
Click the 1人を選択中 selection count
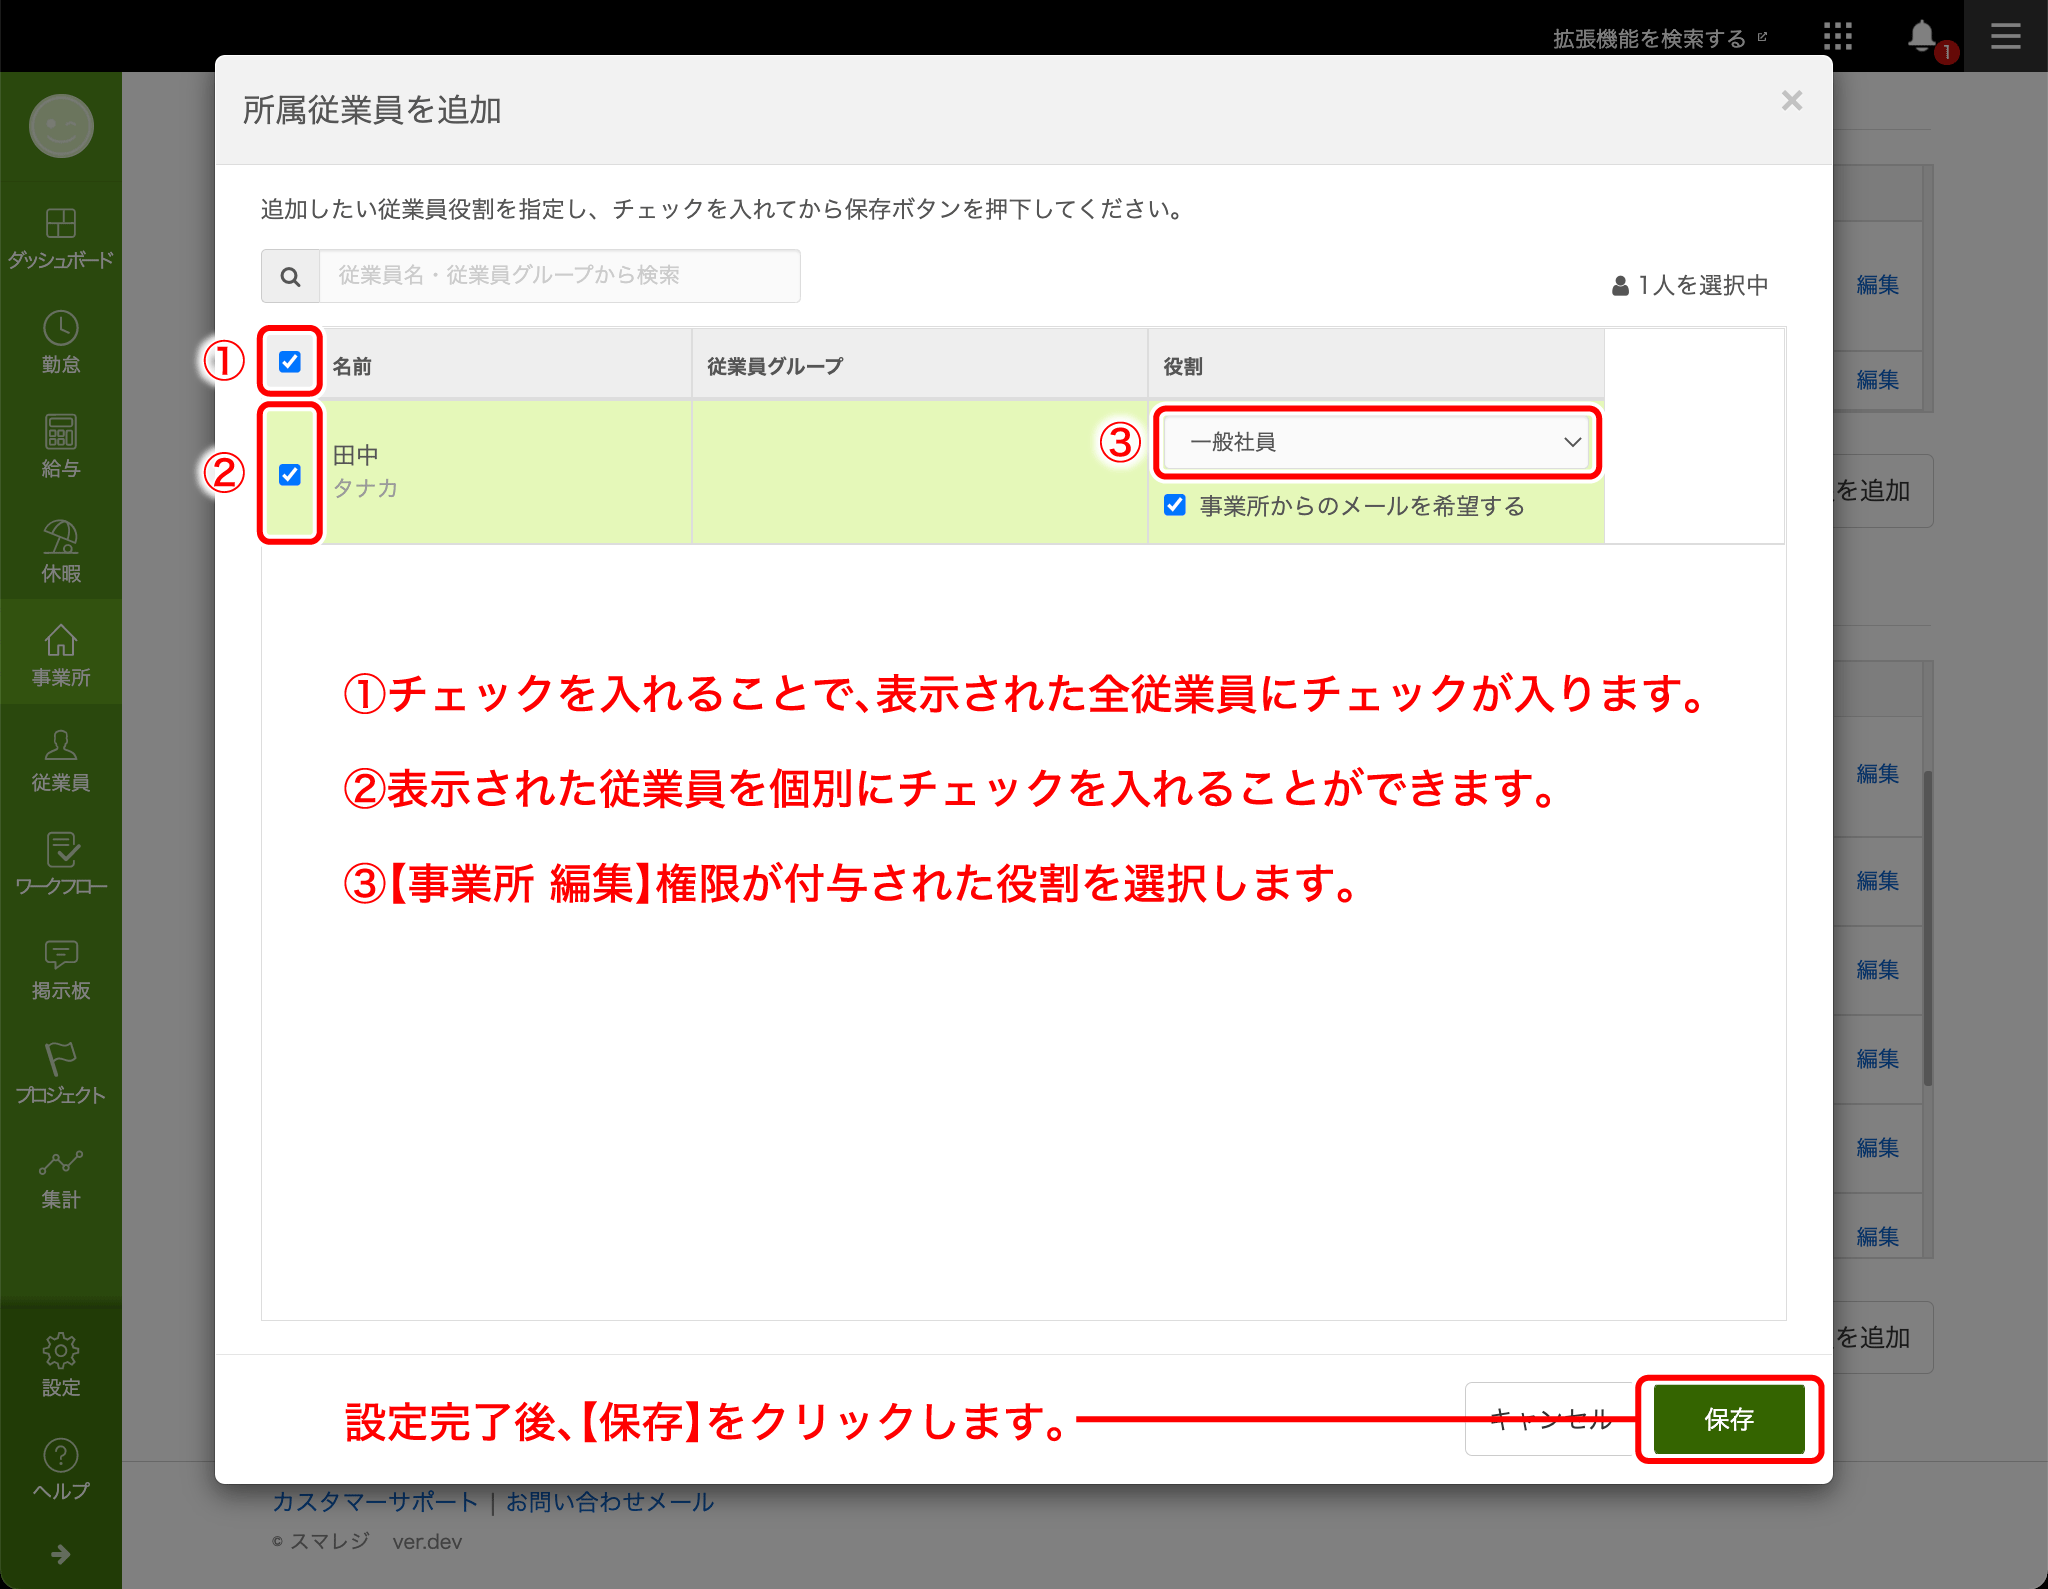(x=1690, y=285)
